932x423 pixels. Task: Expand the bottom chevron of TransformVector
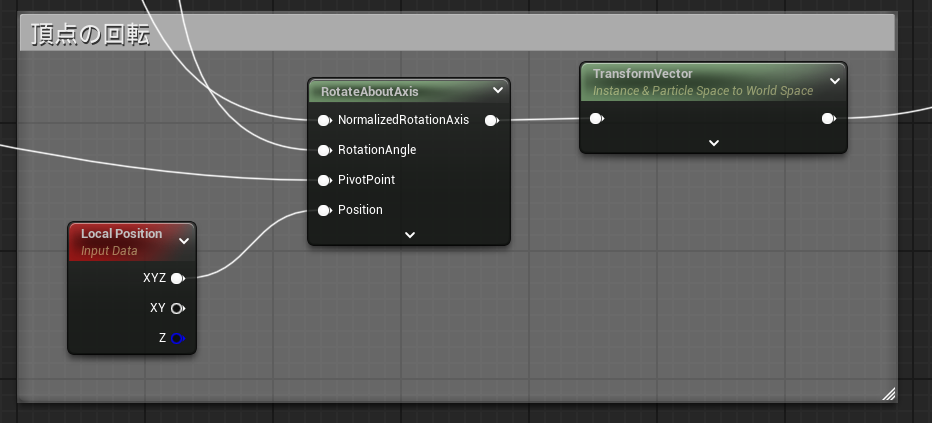[714, 143]
